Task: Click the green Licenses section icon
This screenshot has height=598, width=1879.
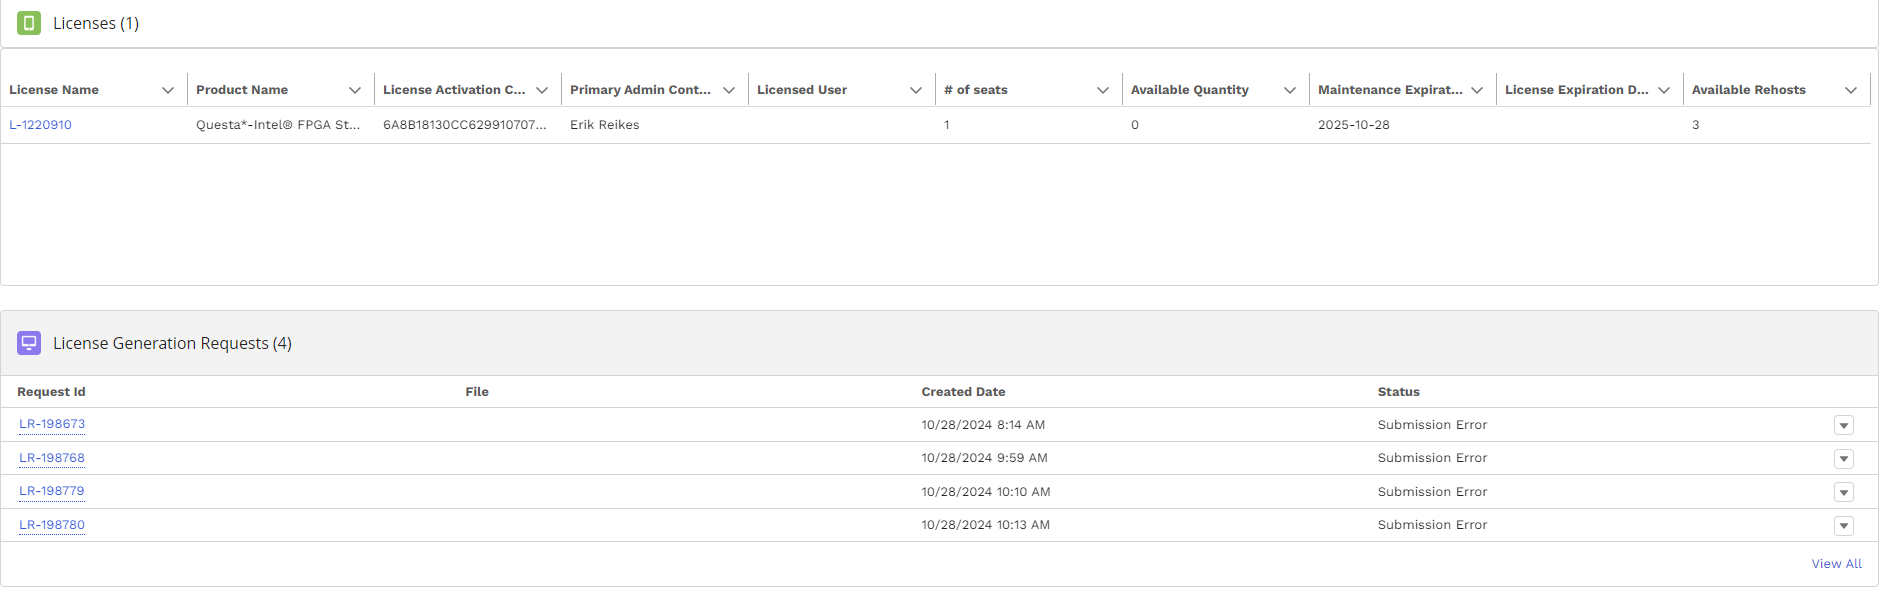Action: tap(29, 23)
